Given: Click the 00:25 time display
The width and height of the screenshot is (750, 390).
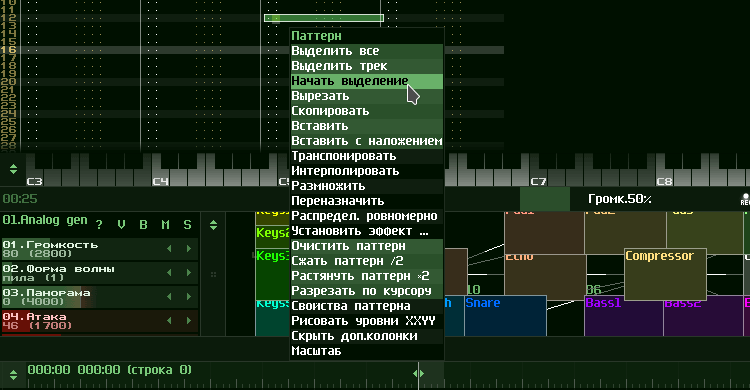Looking at the screenshot, I should pos(20,199).
